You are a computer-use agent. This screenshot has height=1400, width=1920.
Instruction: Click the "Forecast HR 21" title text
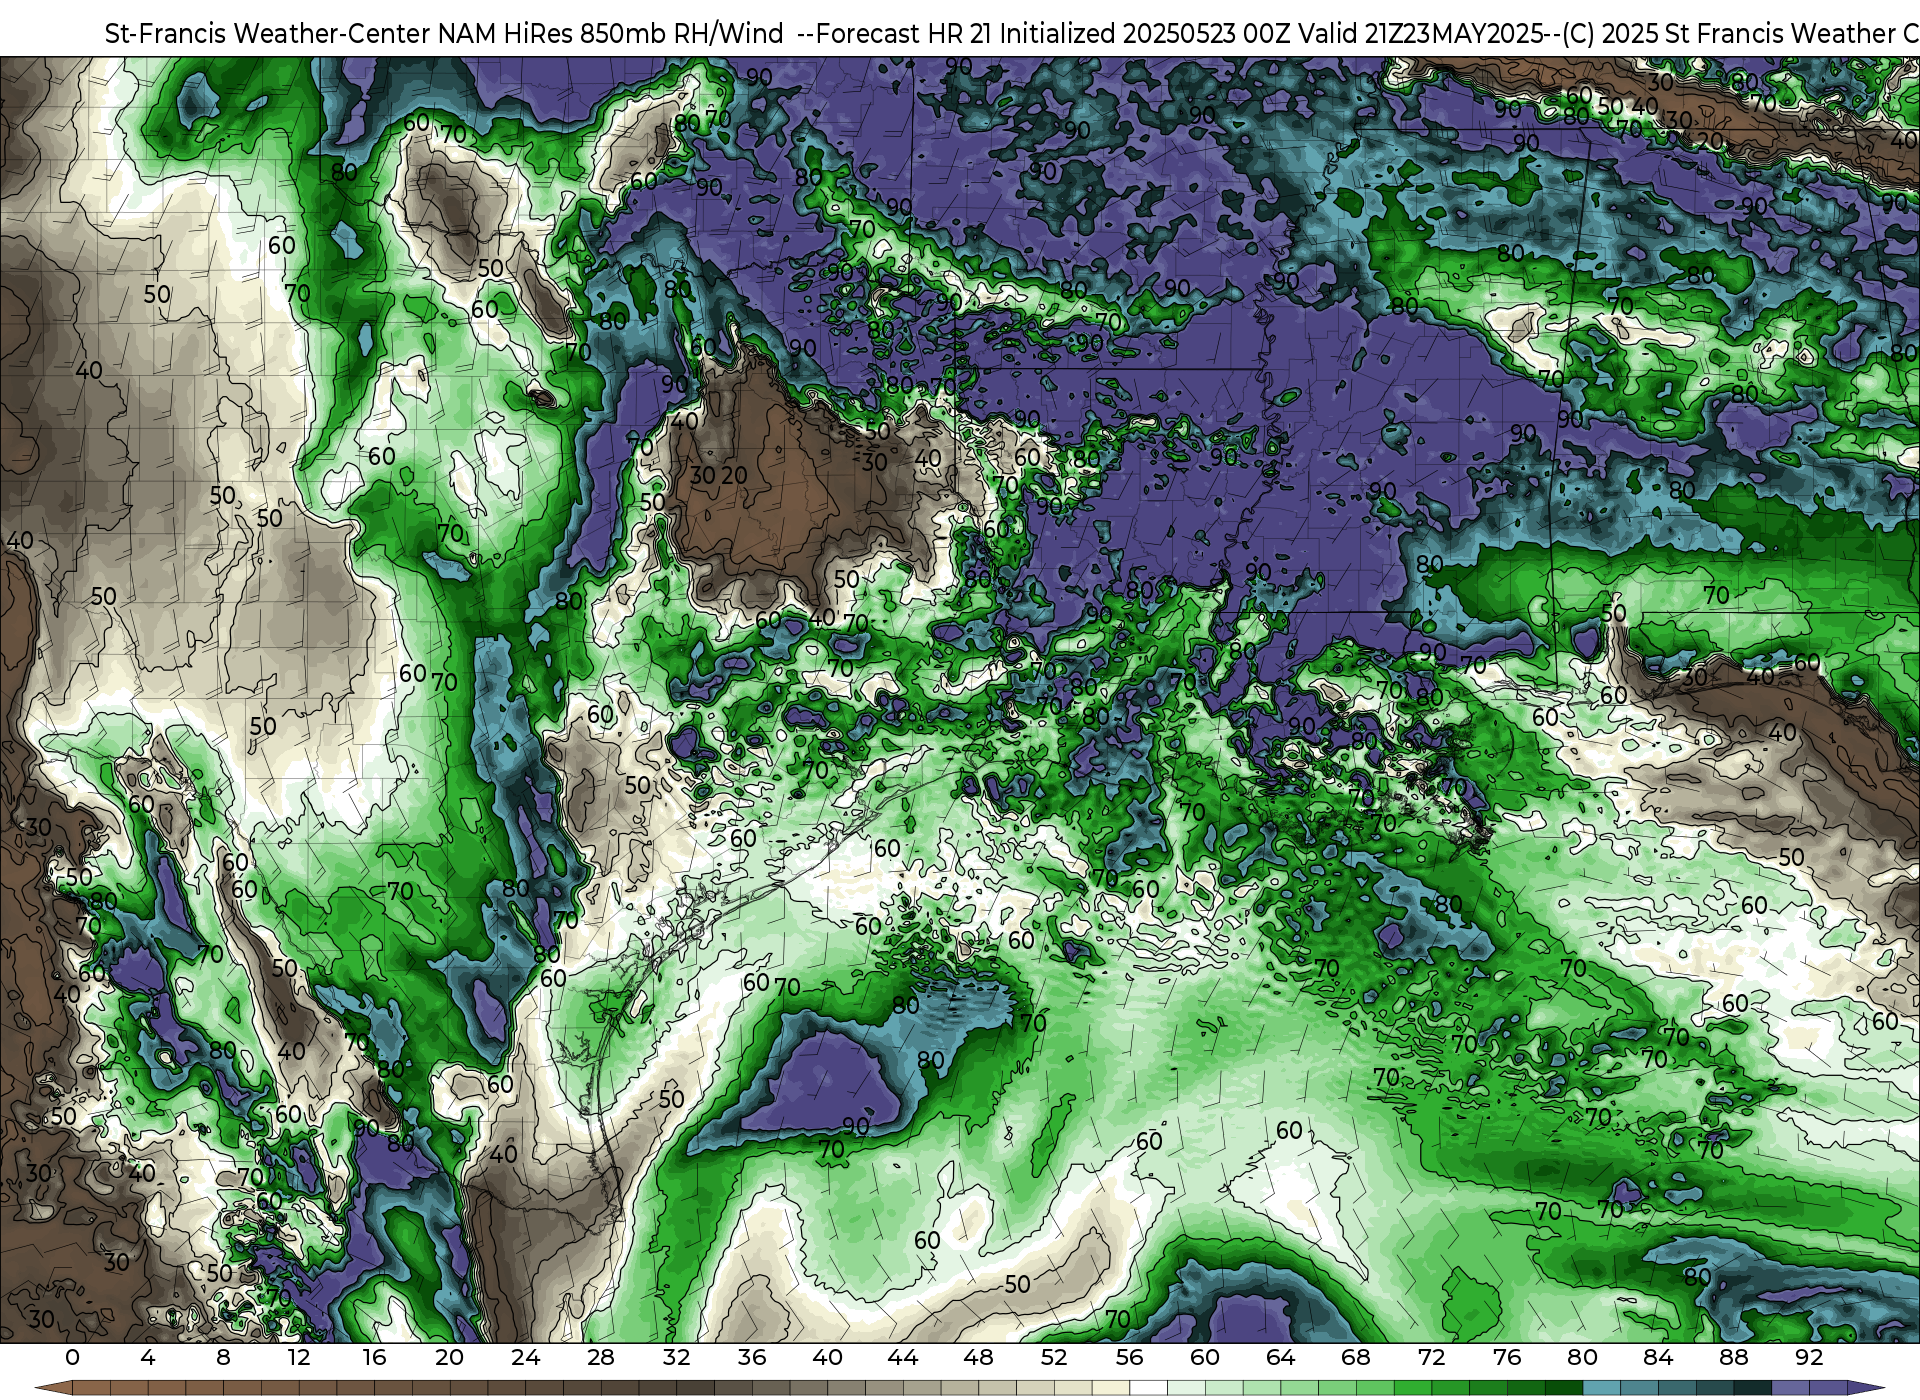(904, 34)
